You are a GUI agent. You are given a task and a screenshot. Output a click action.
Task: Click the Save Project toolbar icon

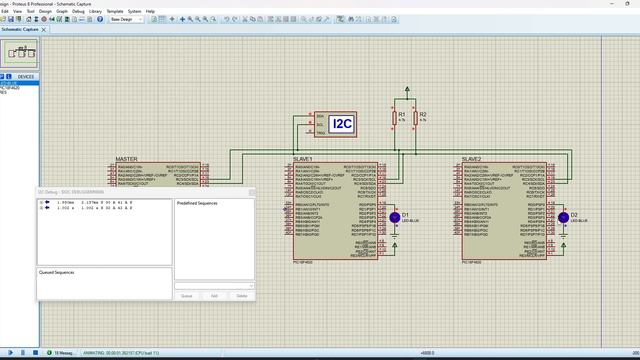tap(11, 19)
